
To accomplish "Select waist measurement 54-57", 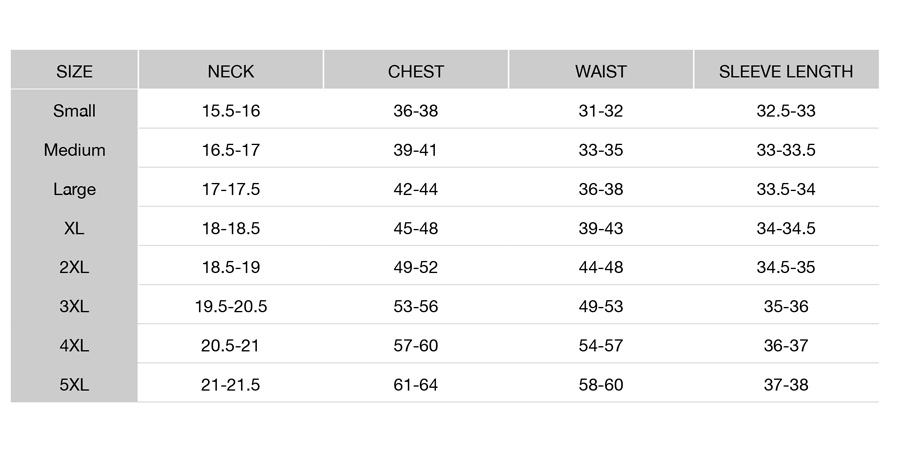I will tap(600, 346).
